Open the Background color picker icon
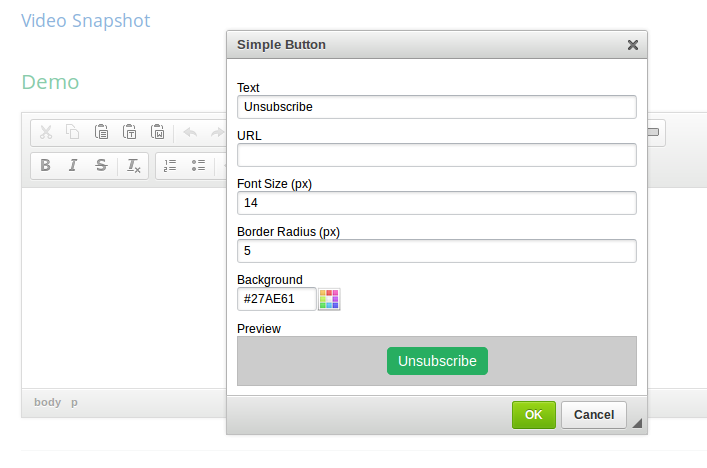This screenshot has width=707, height=468. [x=329, y=299]
